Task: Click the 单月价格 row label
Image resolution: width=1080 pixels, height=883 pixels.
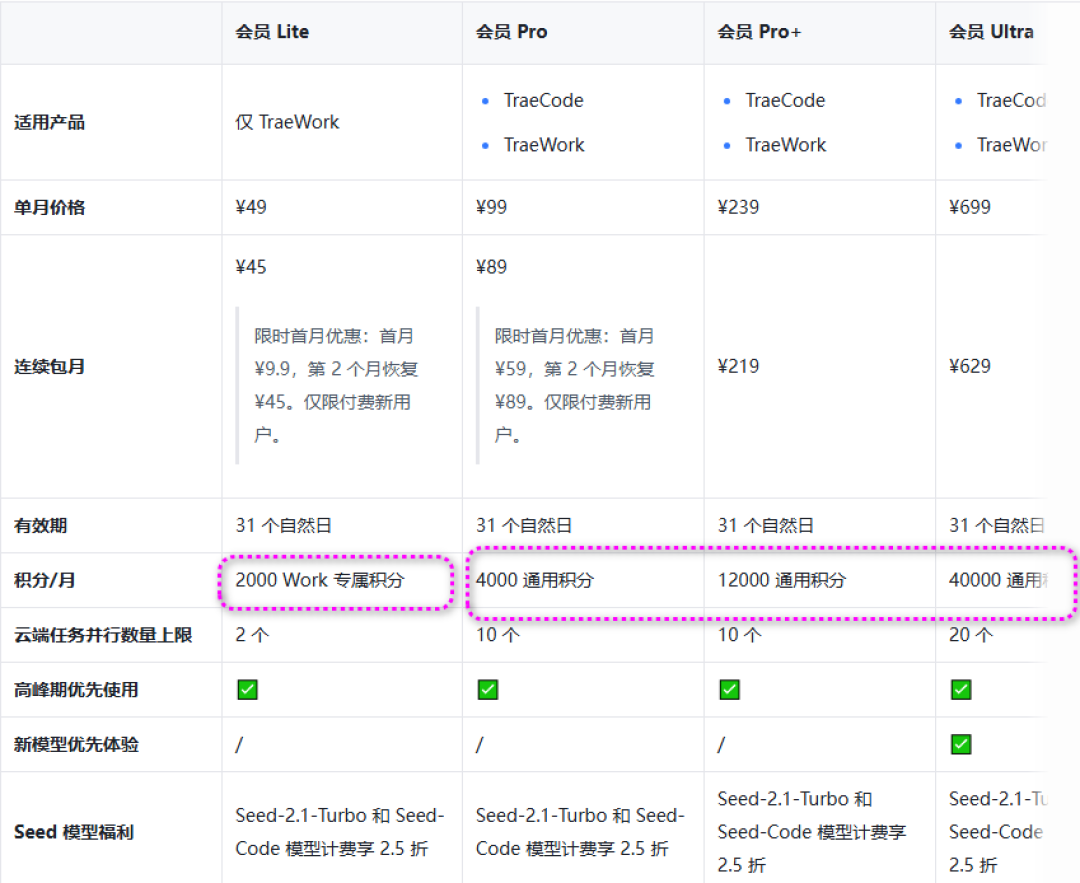Action: (50, 207)
